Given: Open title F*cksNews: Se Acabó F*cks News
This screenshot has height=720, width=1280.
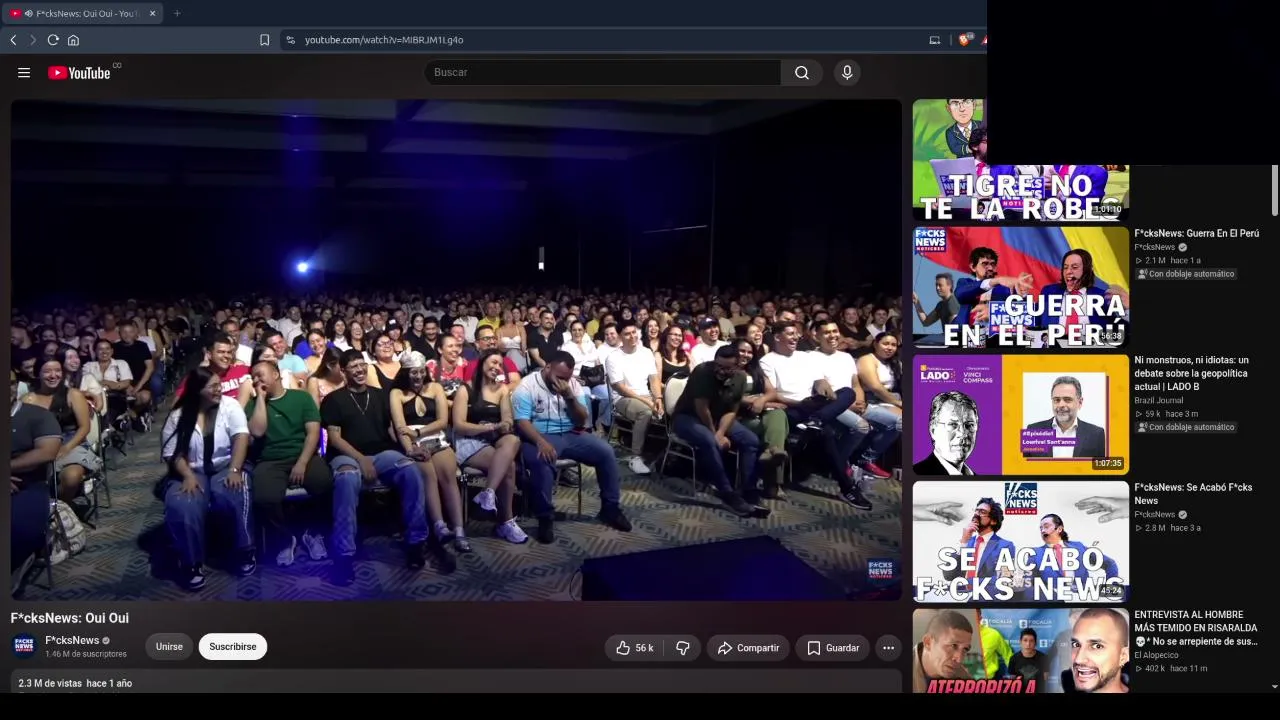Looking at the screenshot, I should 1193,494.
